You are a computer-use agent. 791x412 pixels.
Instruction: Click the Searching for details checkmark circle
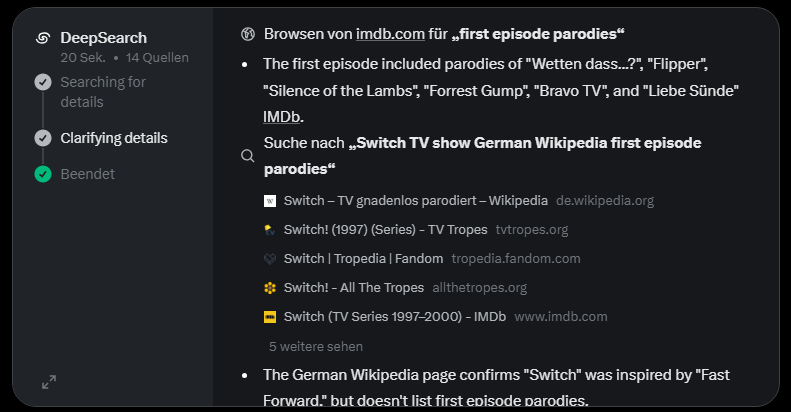(43, 82)
